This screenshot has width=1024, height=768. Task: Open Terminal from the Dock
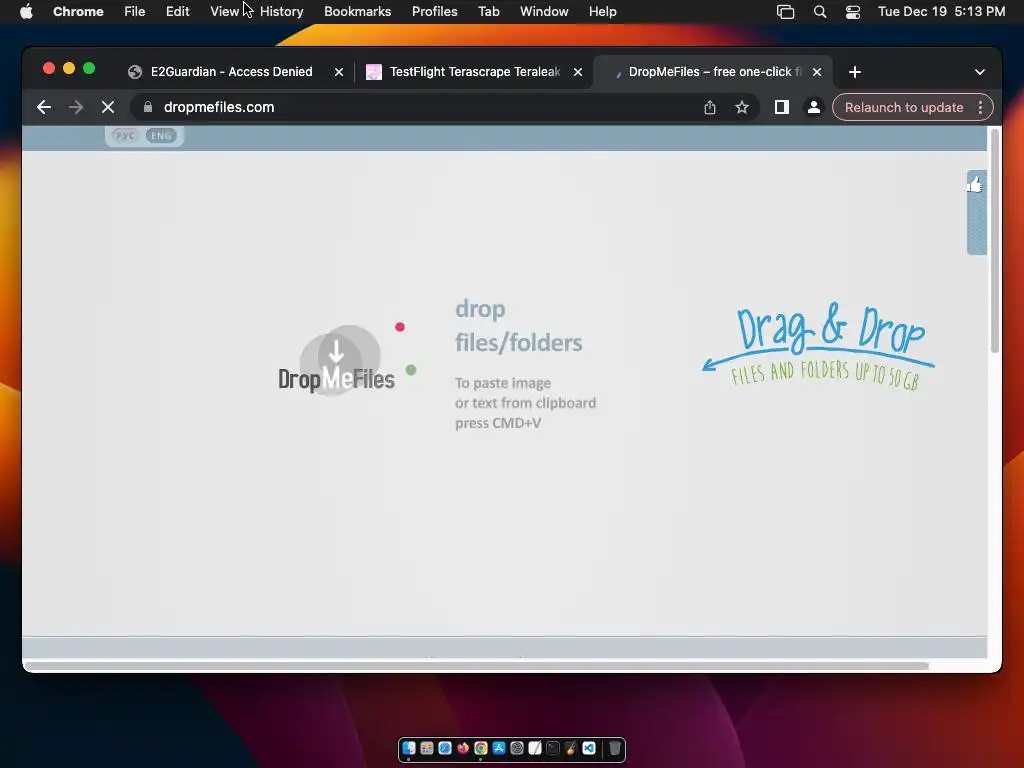click(552, 748)
